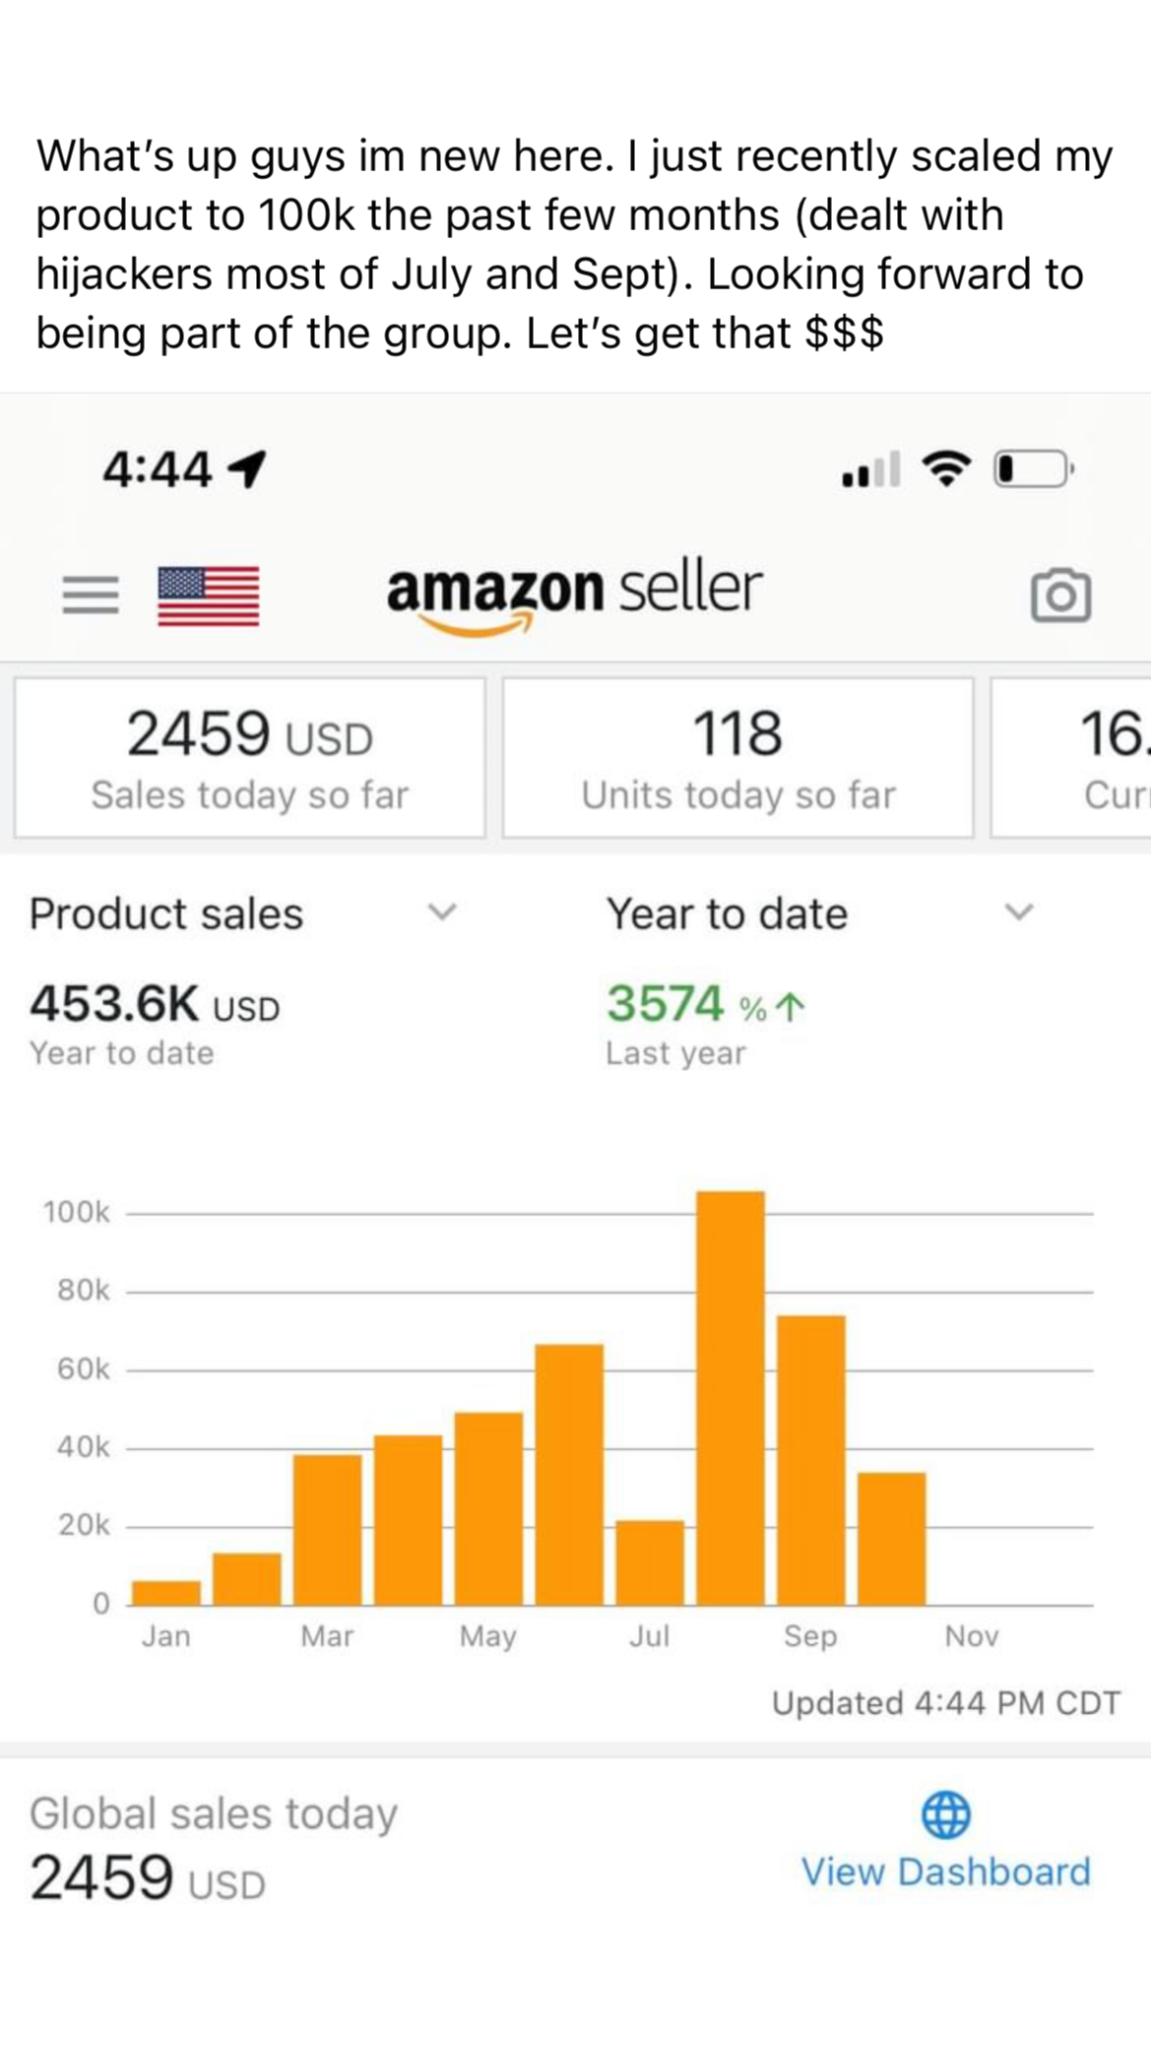The width and height of the screenshot is (1151, 2048).
Task: Tap the tallest August sales bar
Action: pyautogui.click(x=730, y=1398)
